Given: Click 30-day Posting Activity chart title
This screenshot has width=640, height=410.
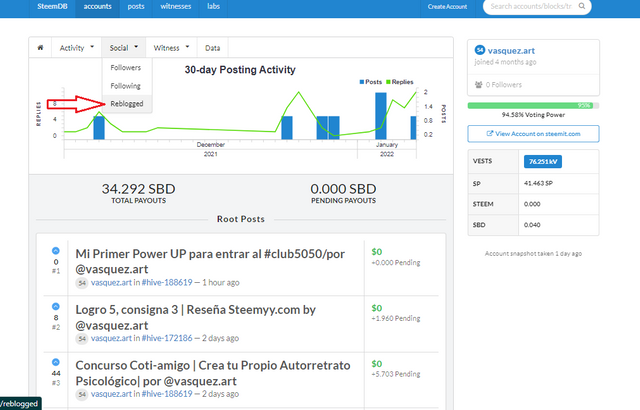Looking at the screenshot, I should click(x=240, y=70).
